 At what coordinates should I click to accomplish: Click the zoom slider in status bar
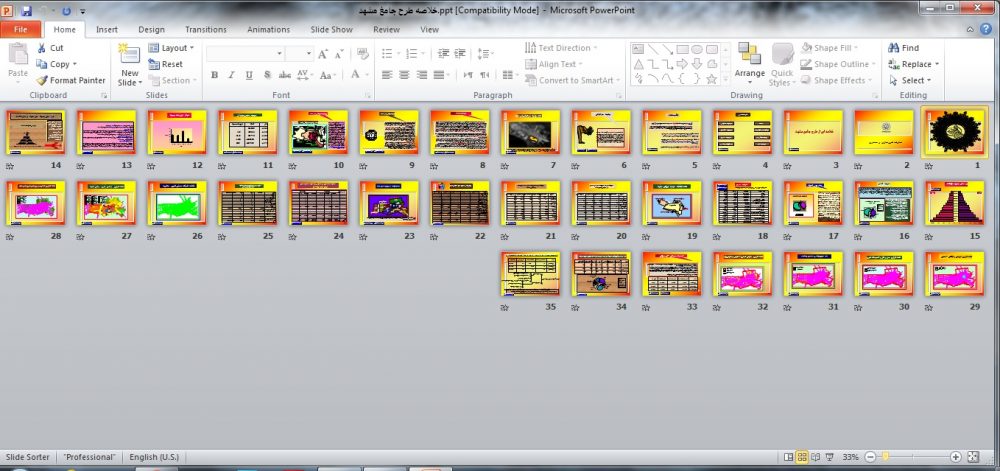click(x=913, y=457)
